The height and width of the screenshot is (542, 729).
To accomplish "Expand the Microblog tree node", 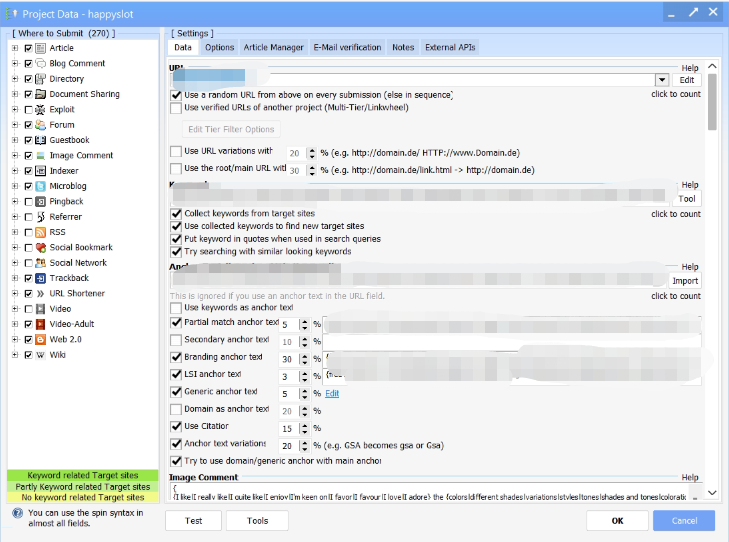I will point(15,186).
